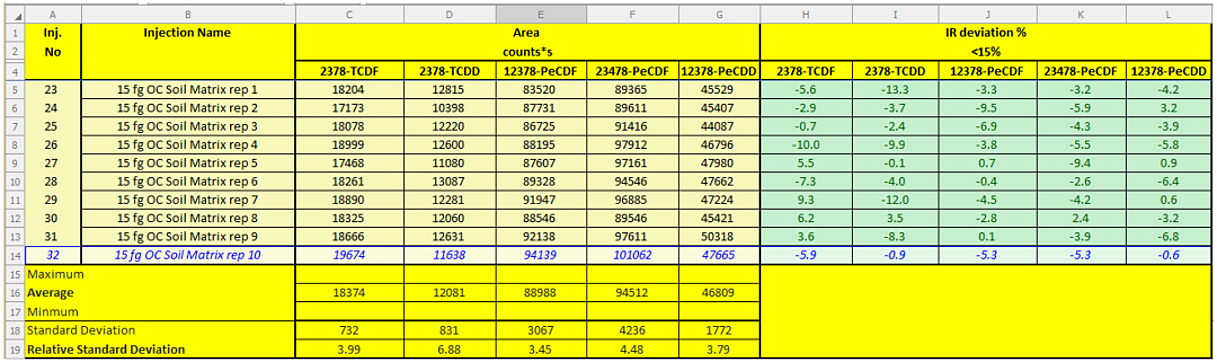Click the 23478-PeCDF area column heading

tap(632, 71)
